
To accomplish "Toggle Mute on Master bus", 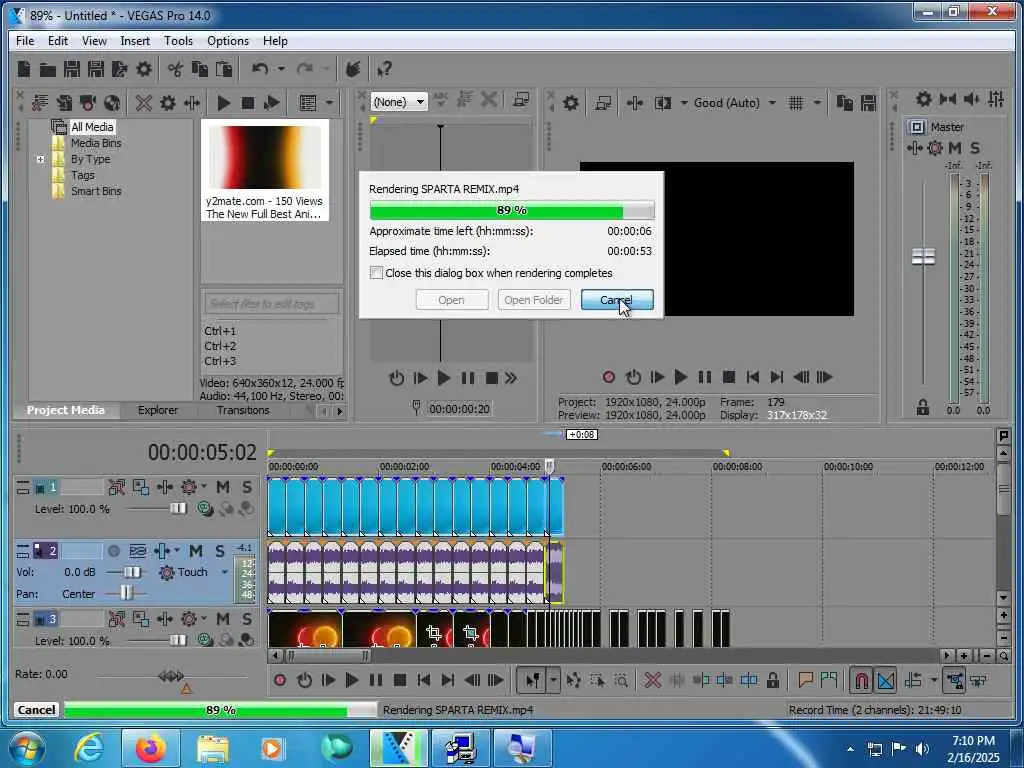I will (955, 148).
